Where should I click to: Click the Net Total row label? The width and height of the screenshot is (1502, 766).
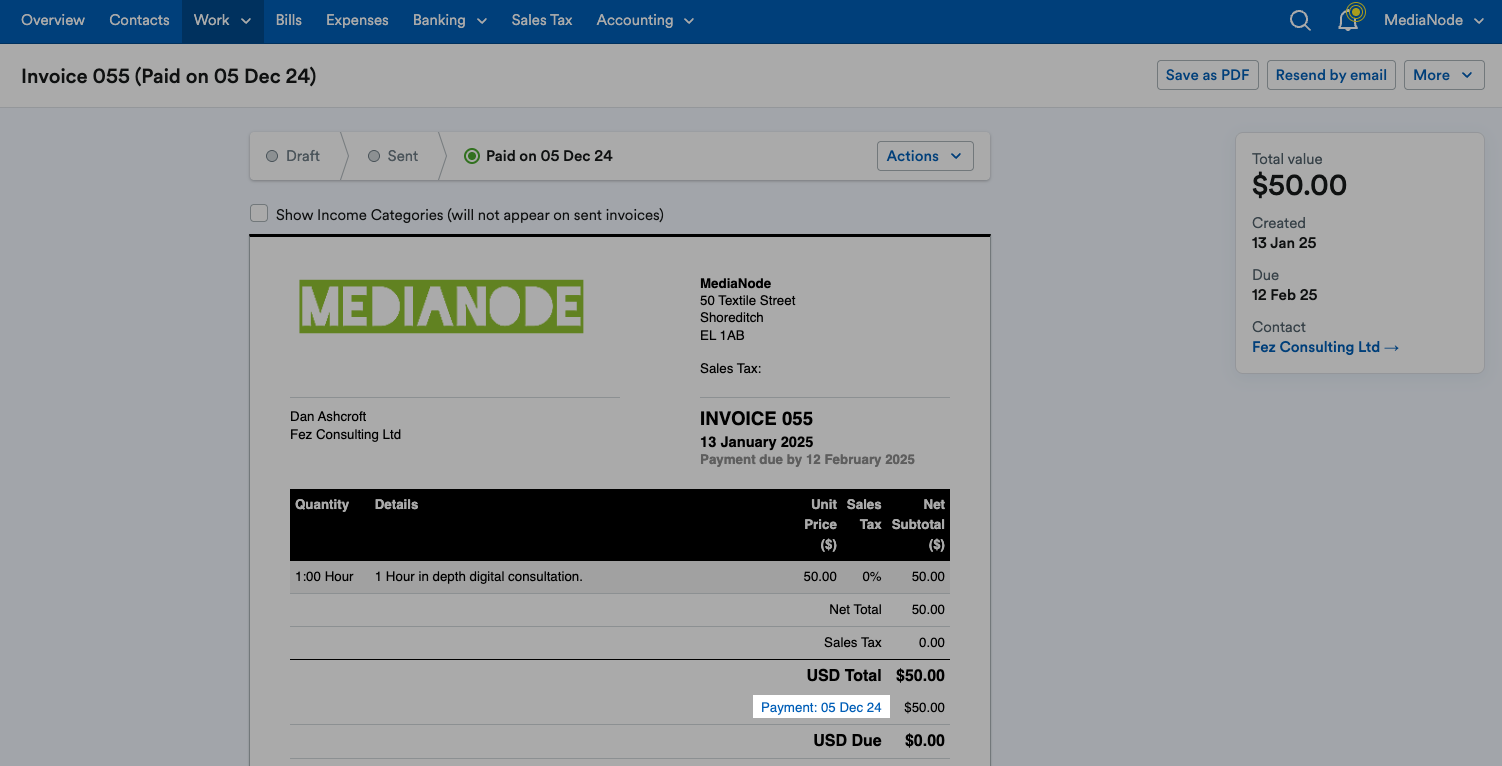click(855, 609)
